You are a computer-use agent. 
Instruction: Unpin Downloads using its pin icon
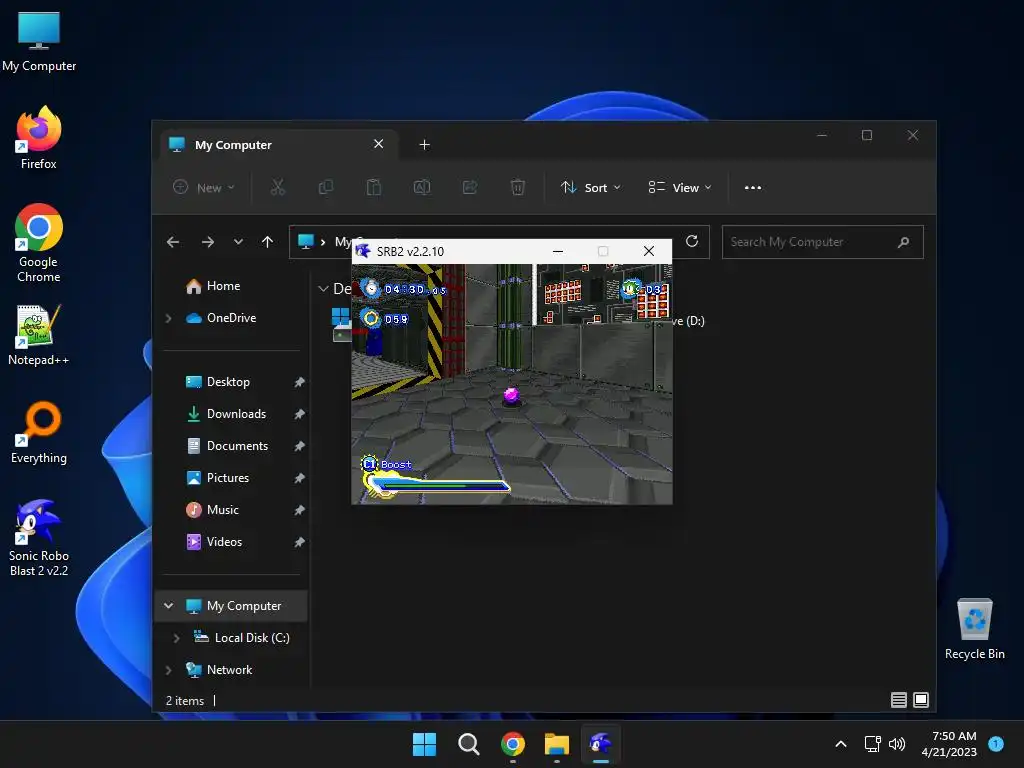point(299,414)
